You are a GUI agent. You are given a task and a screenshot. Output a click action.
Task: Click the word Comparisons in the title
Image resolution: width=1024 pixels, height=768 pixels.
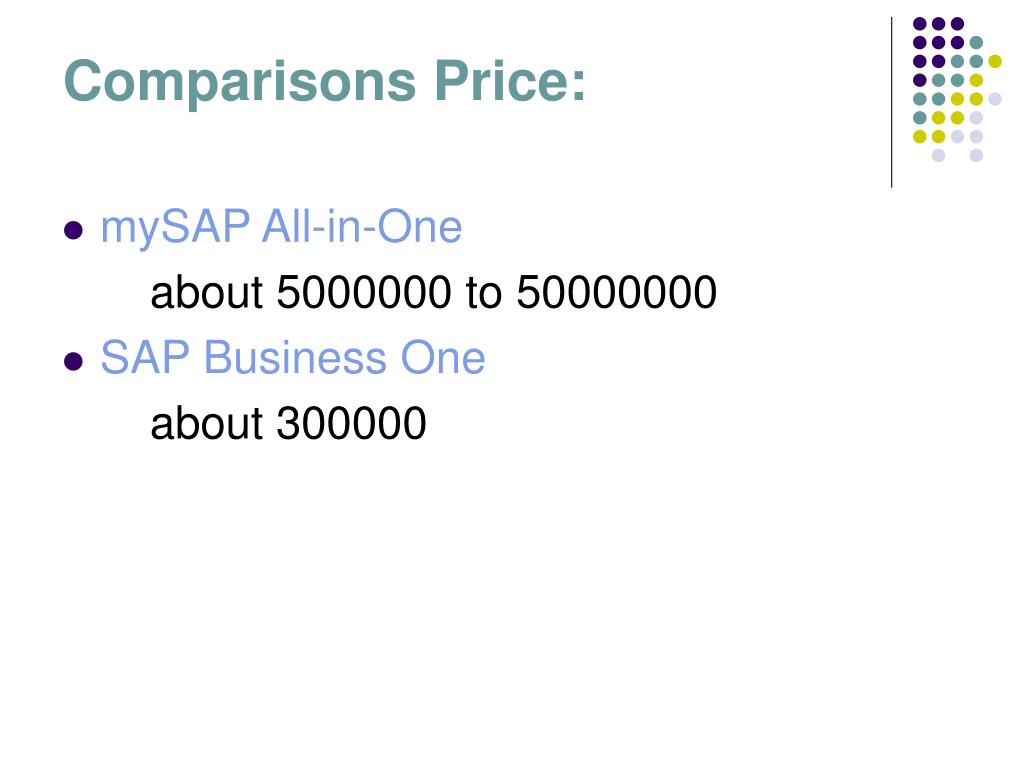(240, 82)
